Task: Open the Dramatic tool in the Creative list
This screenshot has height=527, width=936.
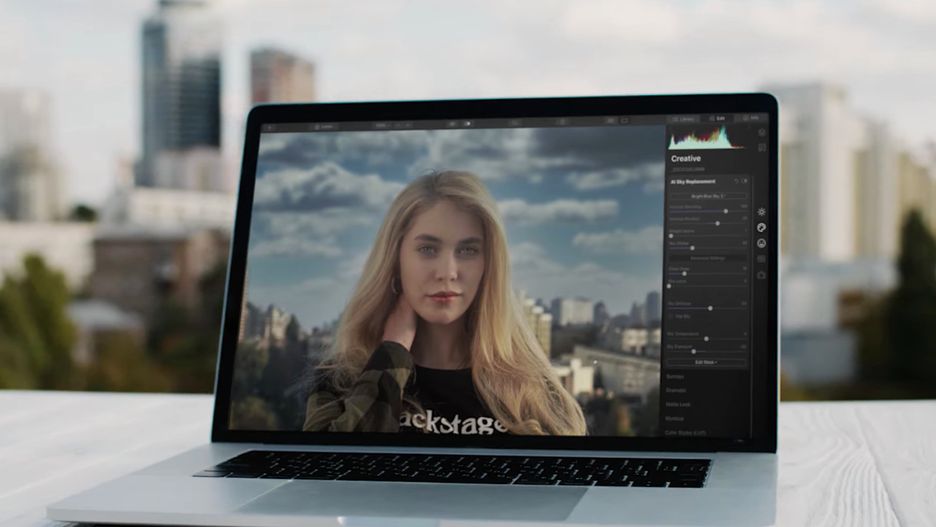Action: (x=676, y=390)
